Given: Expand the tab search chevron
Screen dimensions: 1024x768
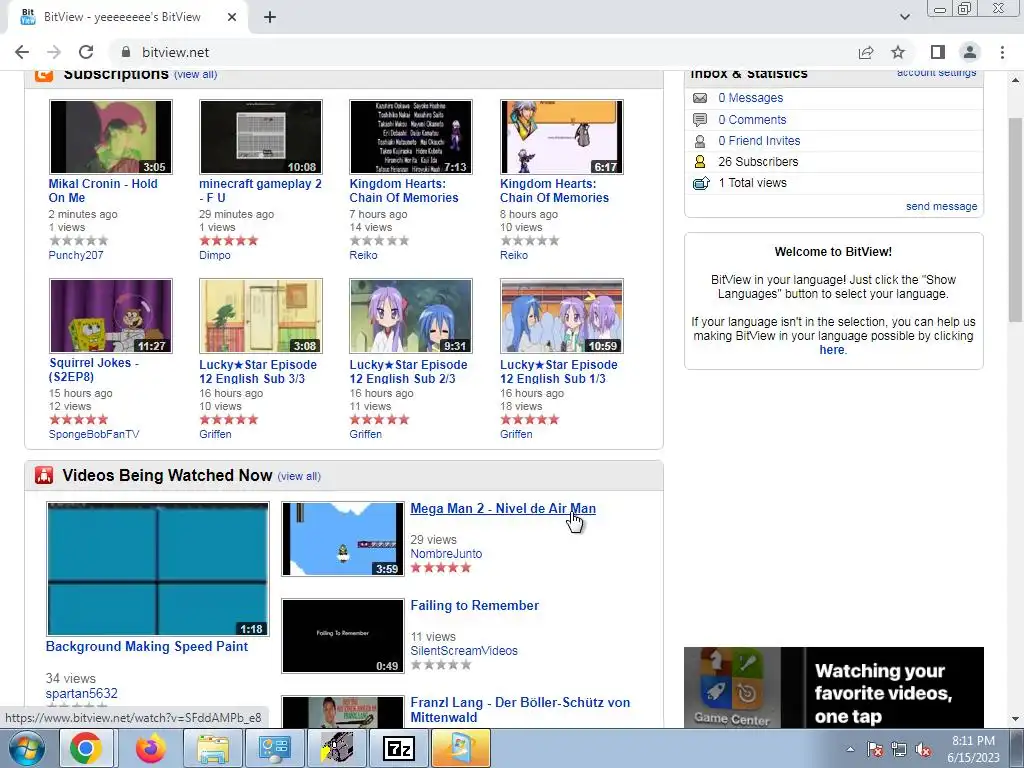Looking at the screenshot, I should coord(904,17).
